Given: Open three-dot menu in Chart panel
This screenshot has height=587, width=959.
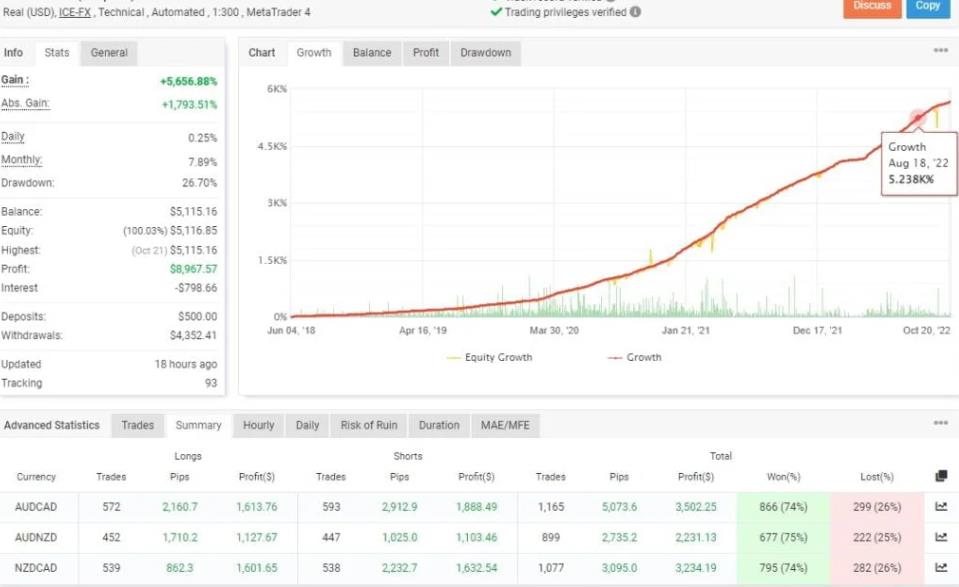Looking at the screenshot, I should point(940,51).
